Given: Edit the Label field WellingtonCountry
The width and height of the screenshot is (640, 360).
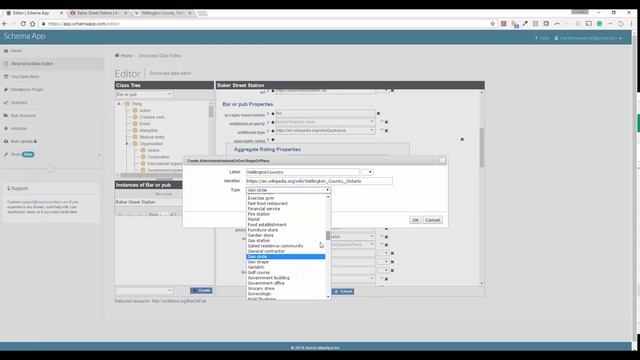Looking at the screenshot, I should click(x=302, y=172).
